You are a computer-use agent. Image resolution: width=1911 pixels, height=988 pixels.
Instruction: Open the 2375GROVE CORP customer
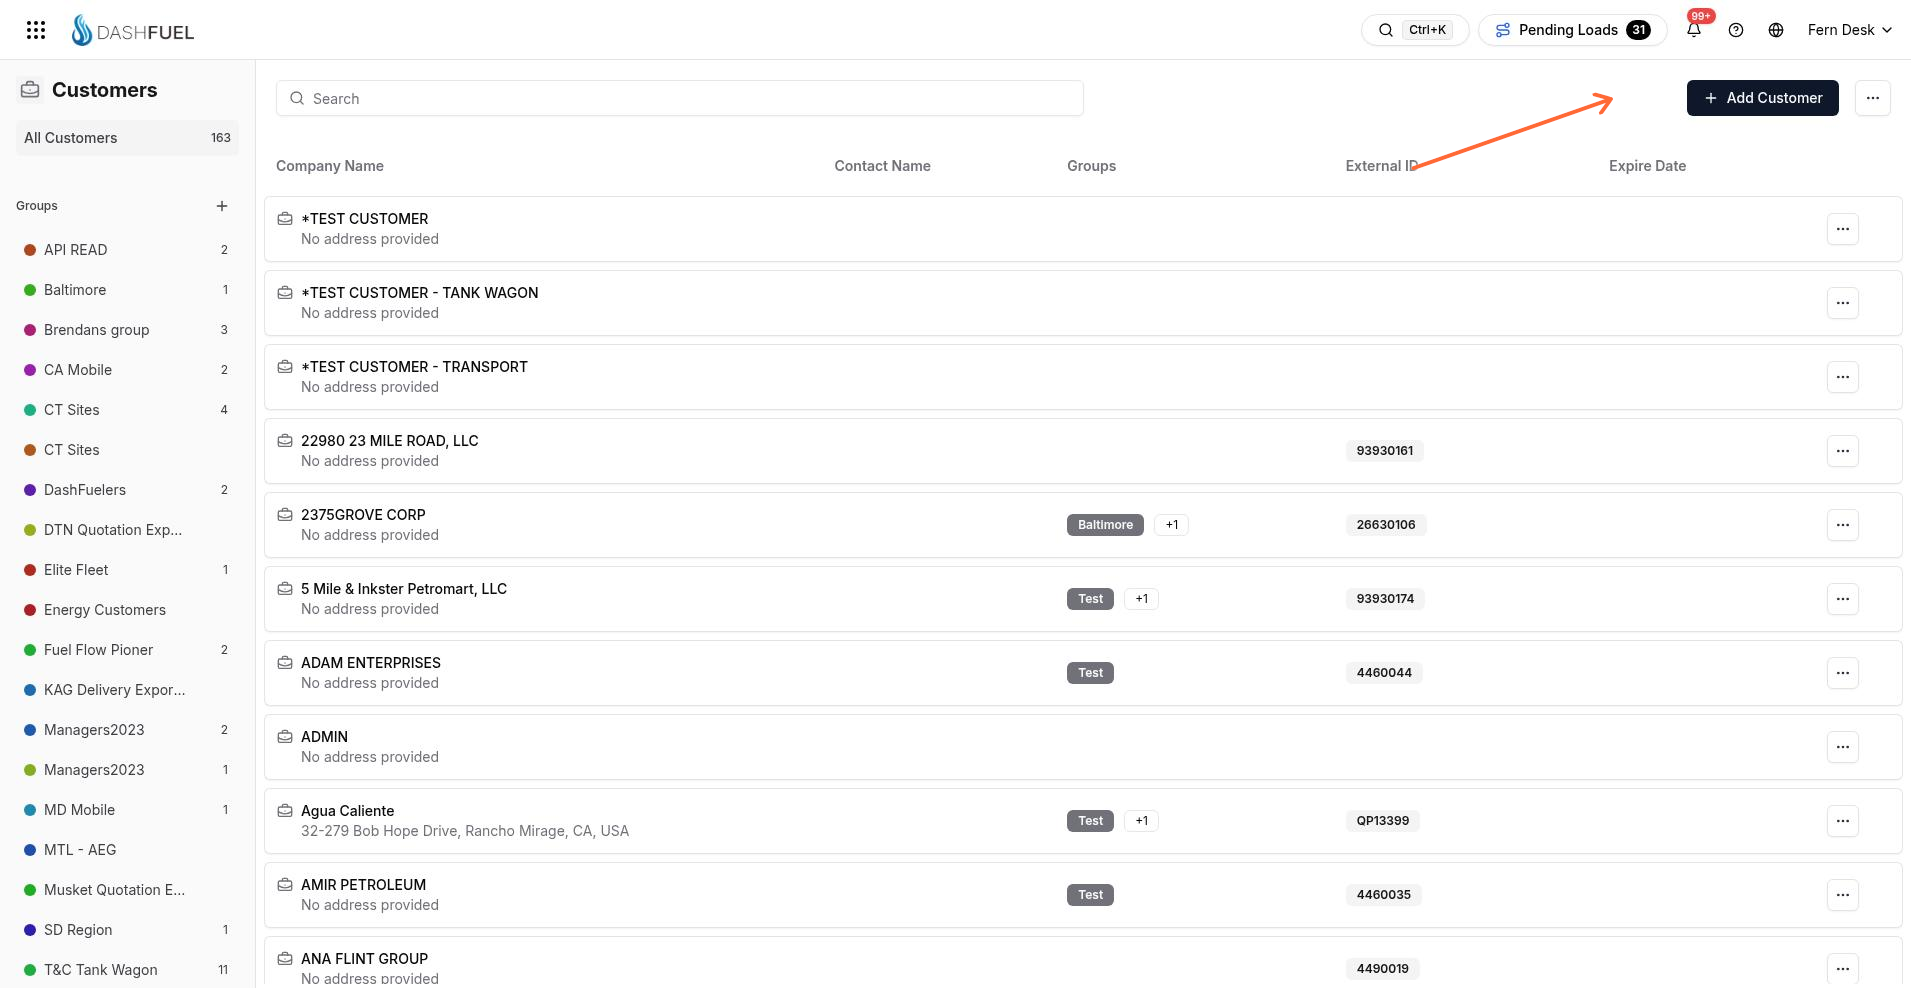pos(1083,525)
